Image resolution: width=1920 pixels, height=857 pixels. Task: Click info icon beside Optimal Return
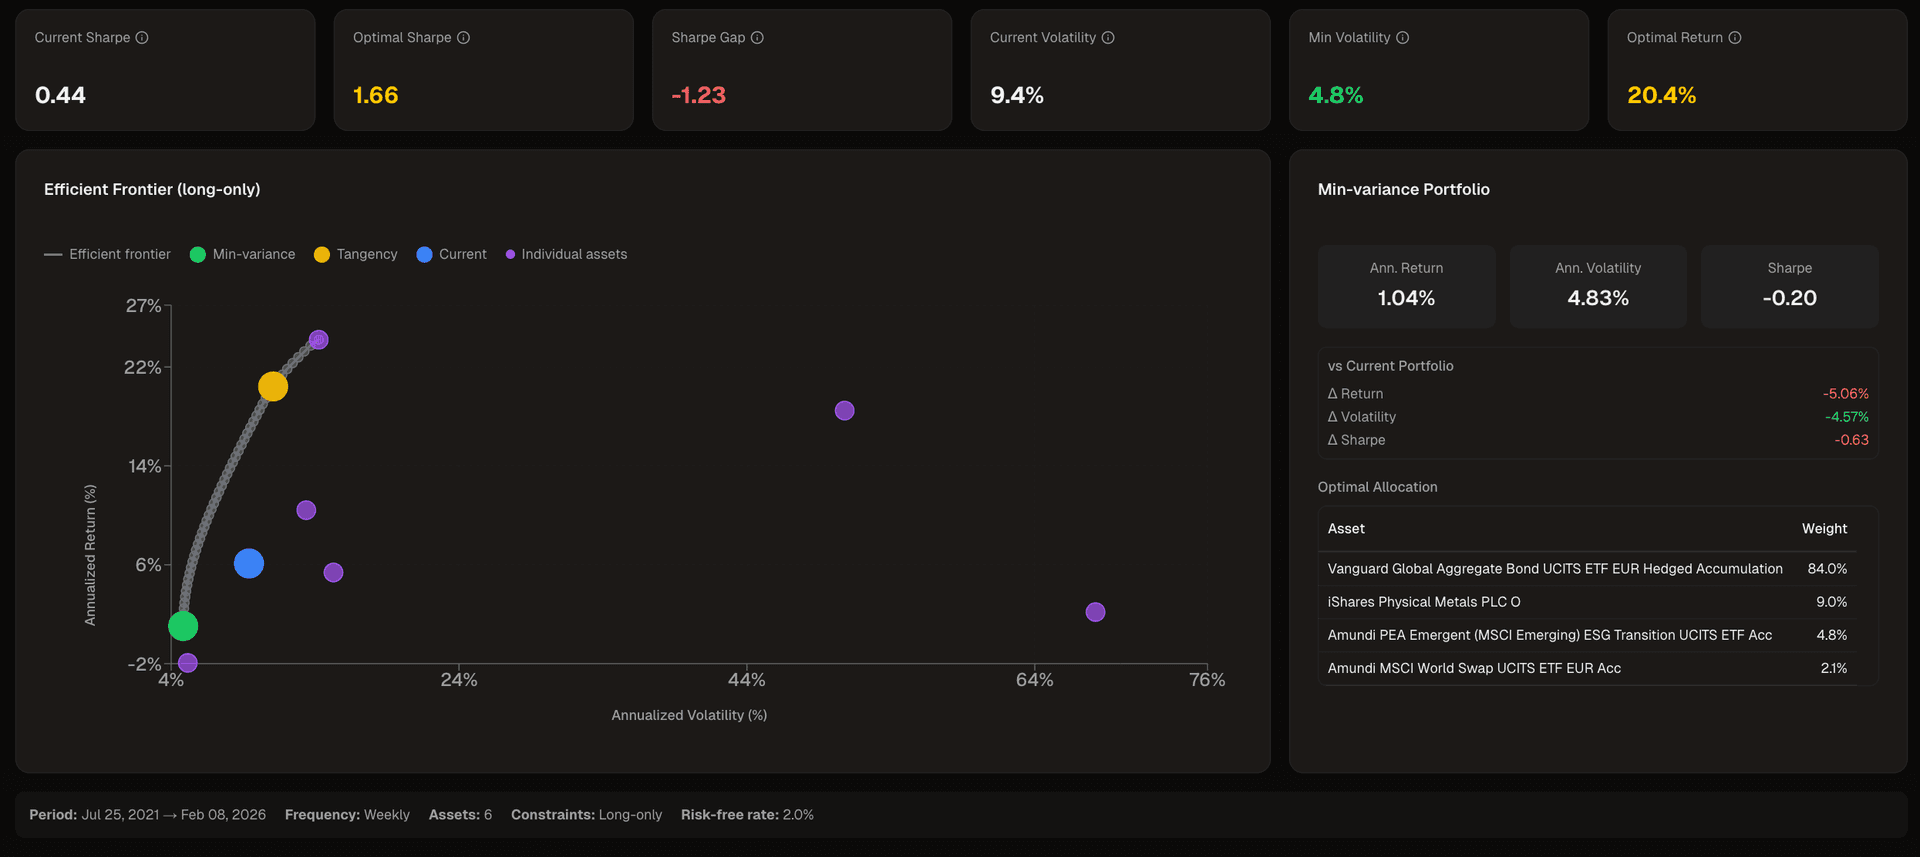[1735, 38]
